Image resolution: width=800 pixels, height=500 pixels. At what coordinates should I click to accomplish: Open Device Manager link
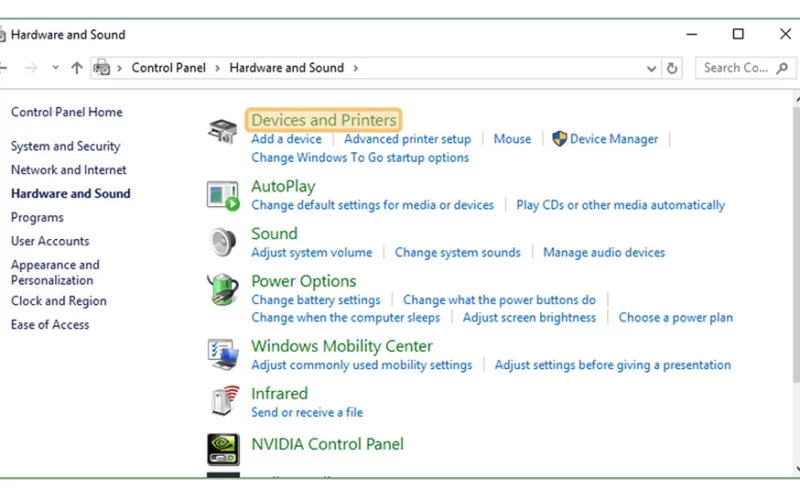[x=614, y=139]
